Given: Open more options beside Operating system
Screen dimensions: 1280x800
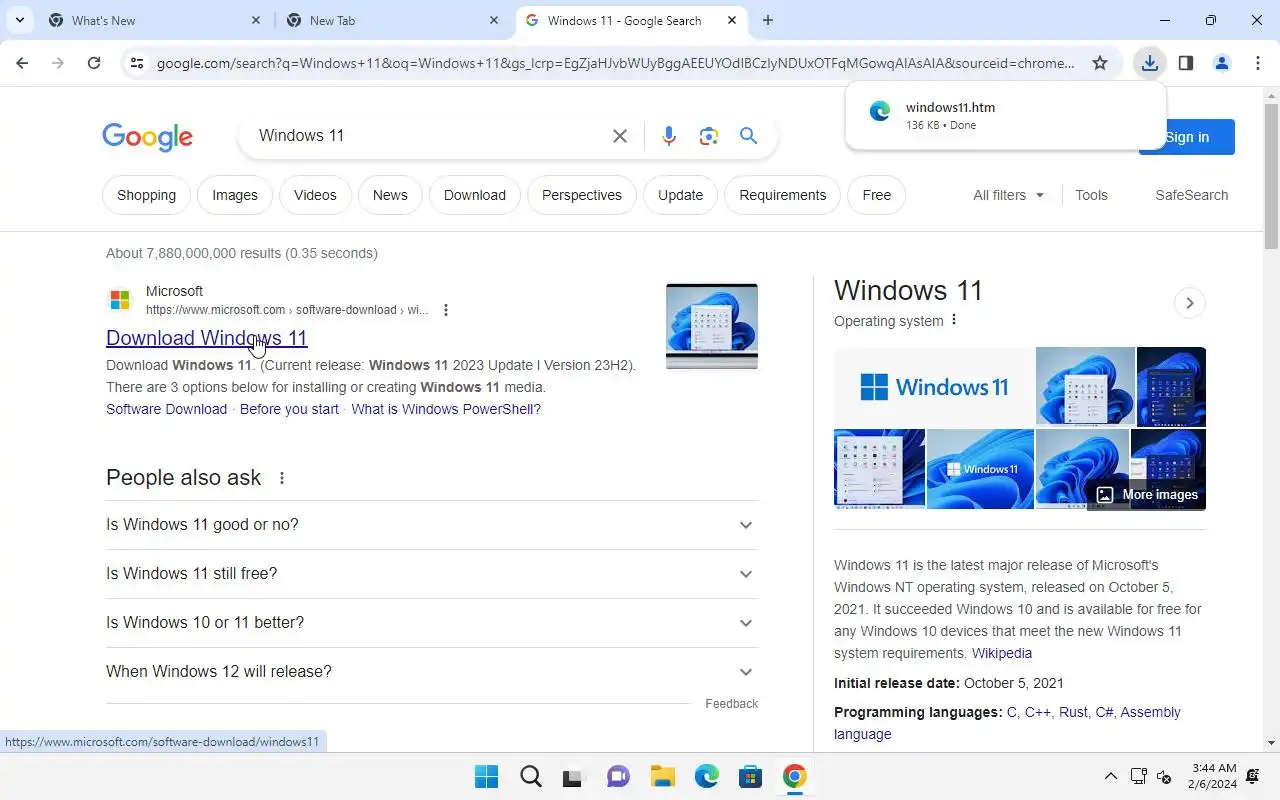Looking at the screenshot, I should [954, 320].
